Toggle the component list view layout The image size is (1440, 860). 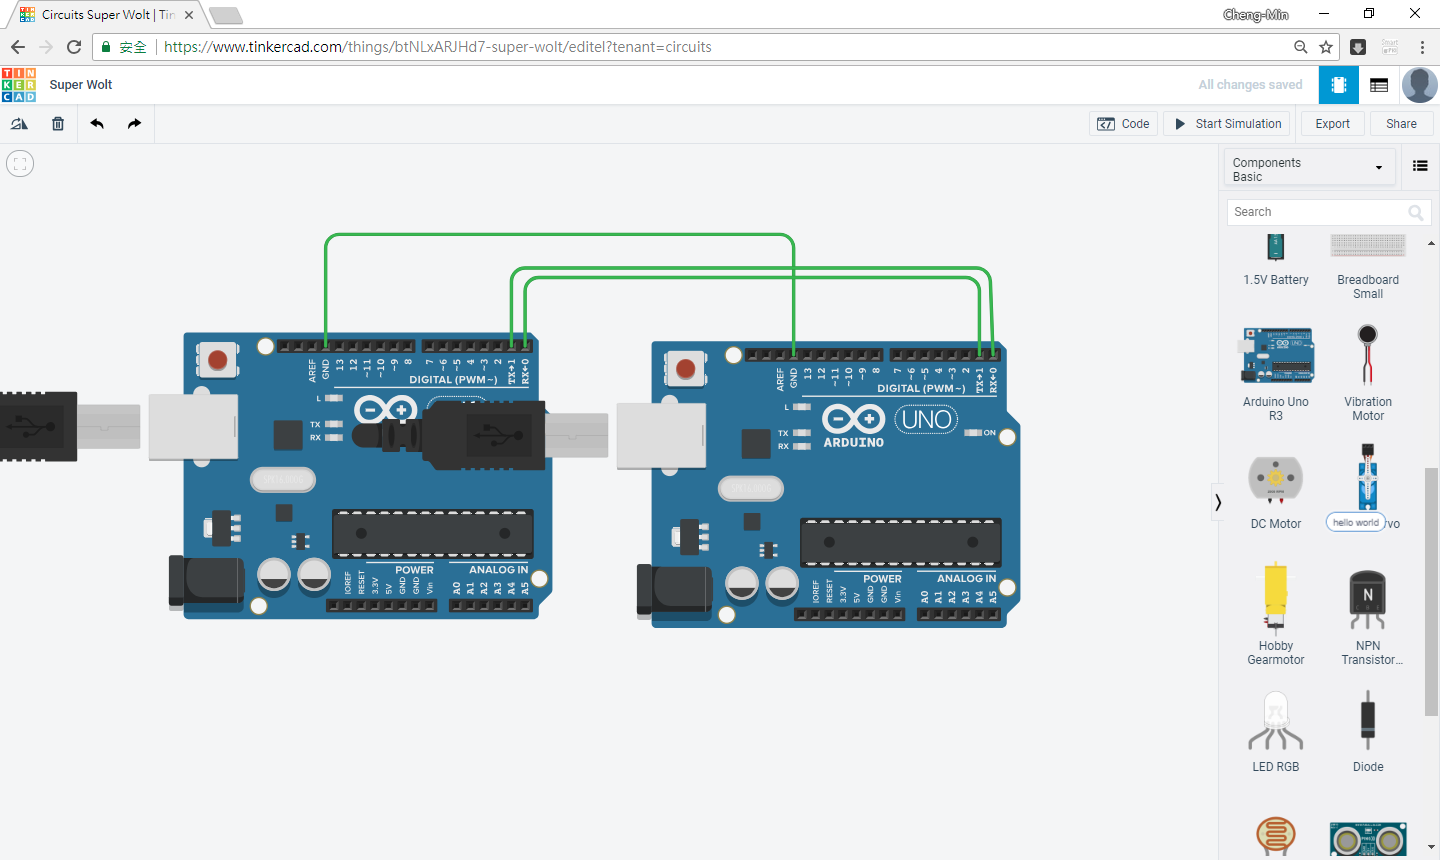pos(1420,166)
